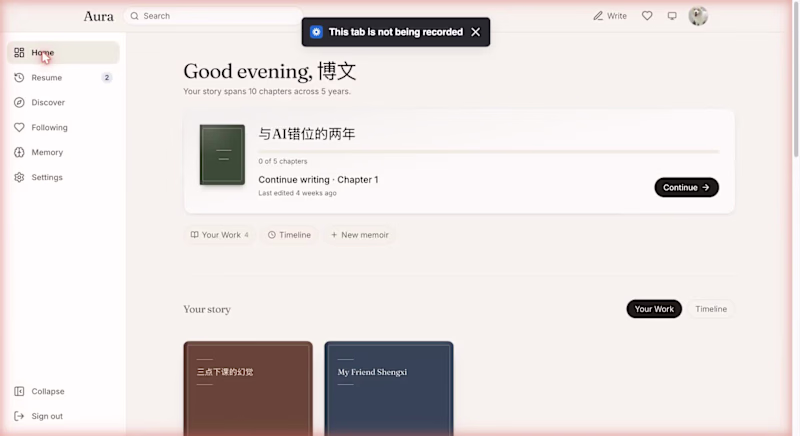Viewport: 800px width, 436px height.
Task: Open the user profile avatar
Action: pyautogui.click(x=698, y=16)
